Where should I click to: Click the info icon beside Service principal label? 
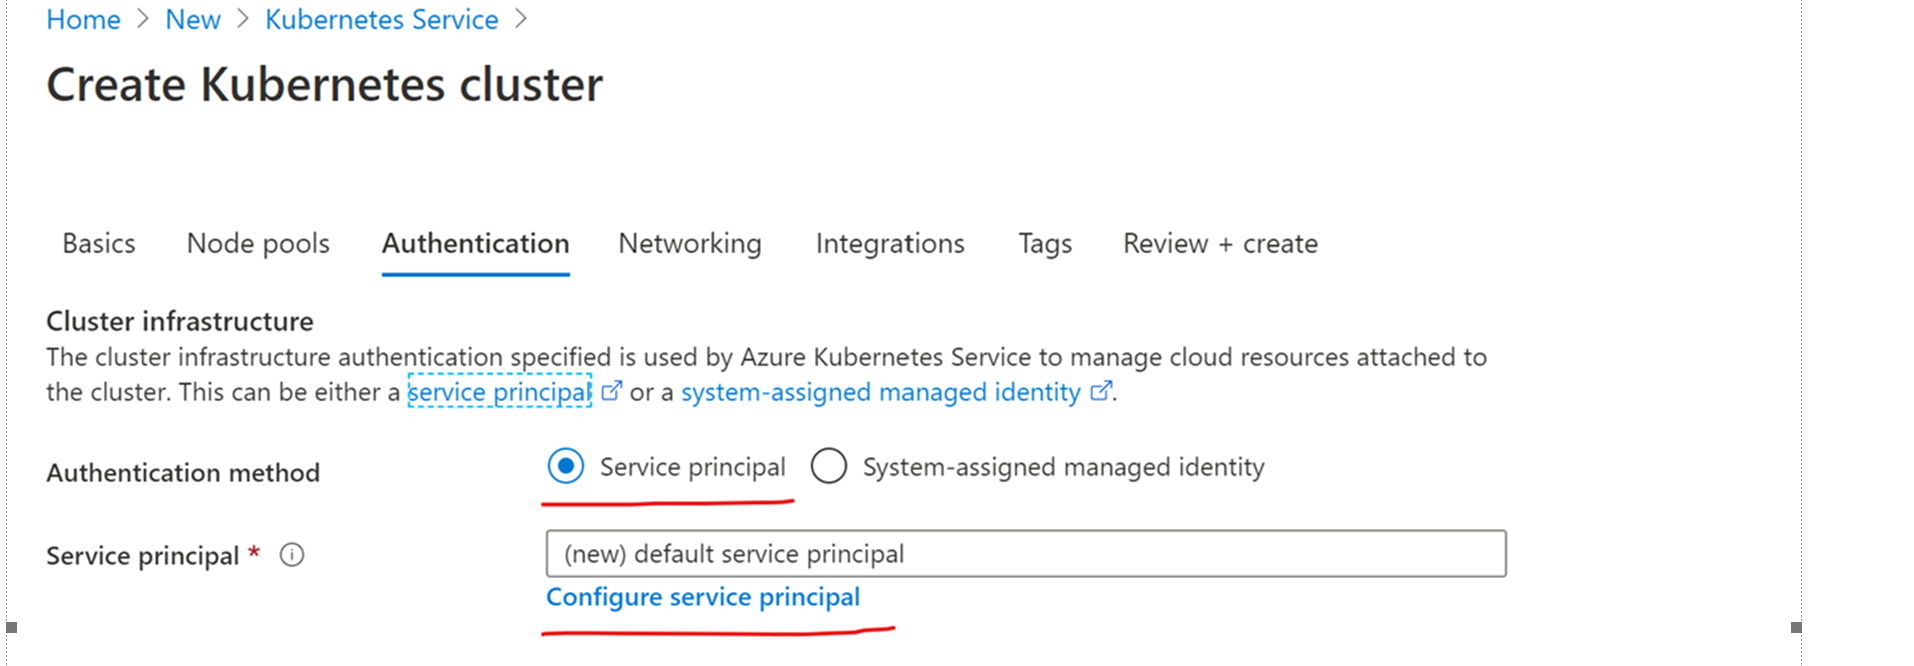(292, 555)
